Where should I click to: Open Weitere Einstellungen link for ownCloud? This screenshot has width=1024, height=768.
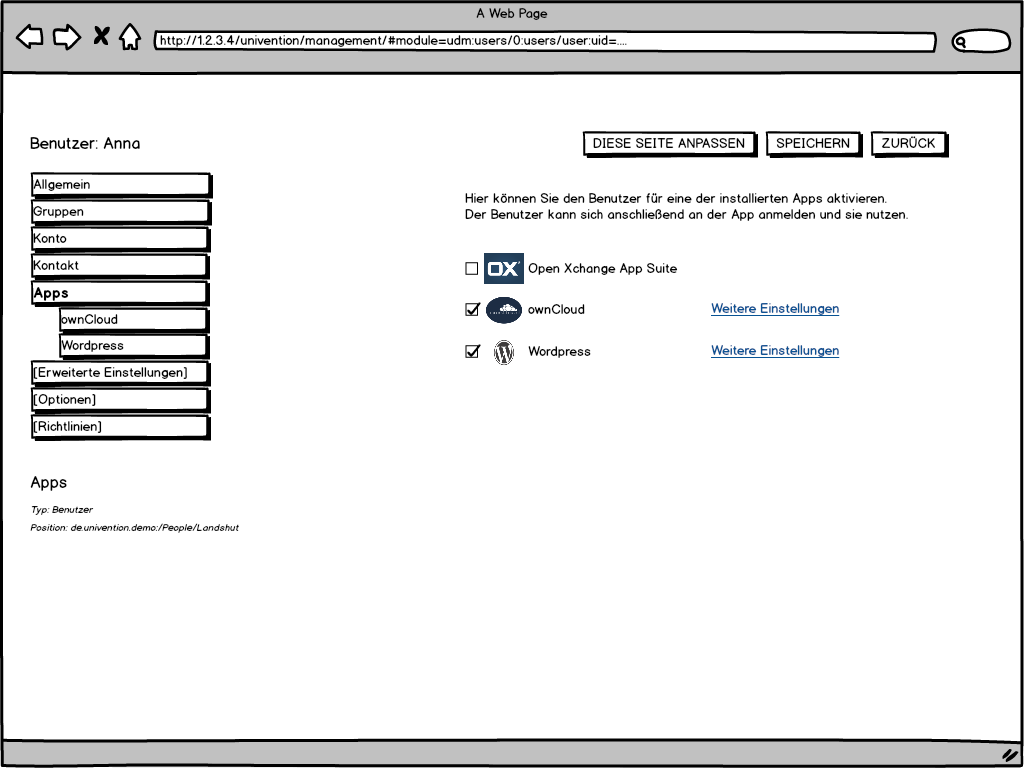(774, 309)
